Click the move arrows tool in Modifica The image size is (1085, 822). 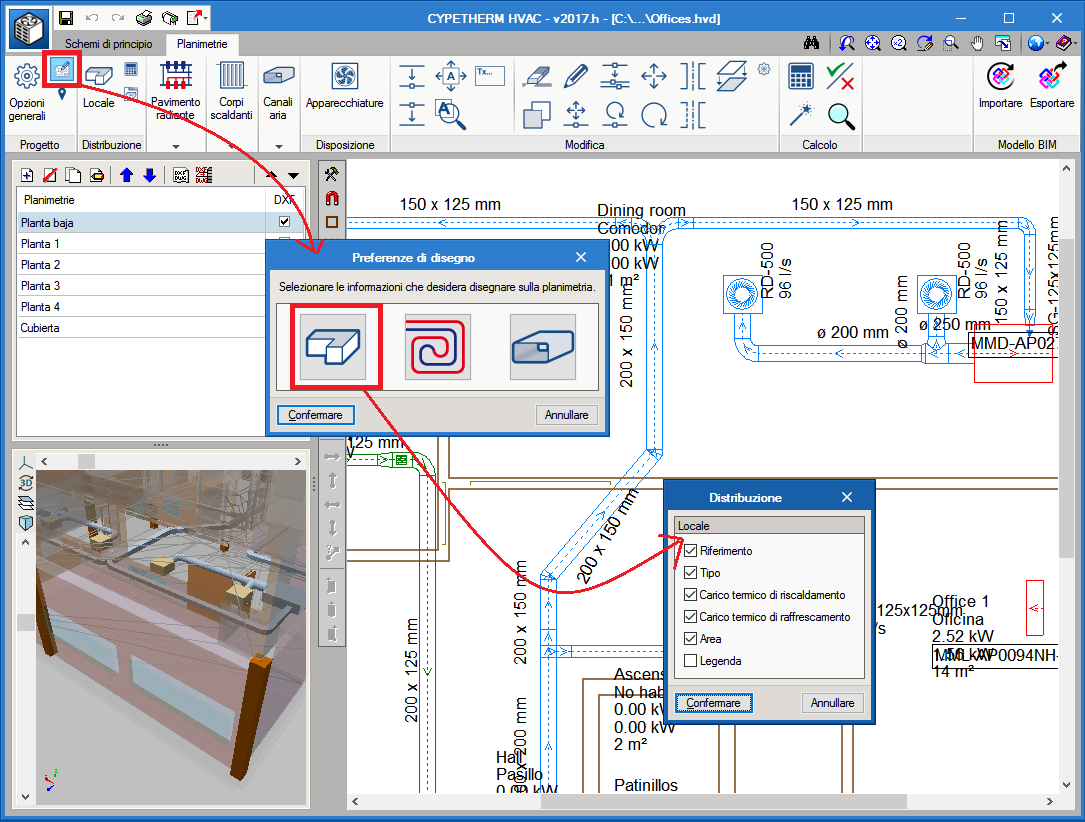click(654, 75)
